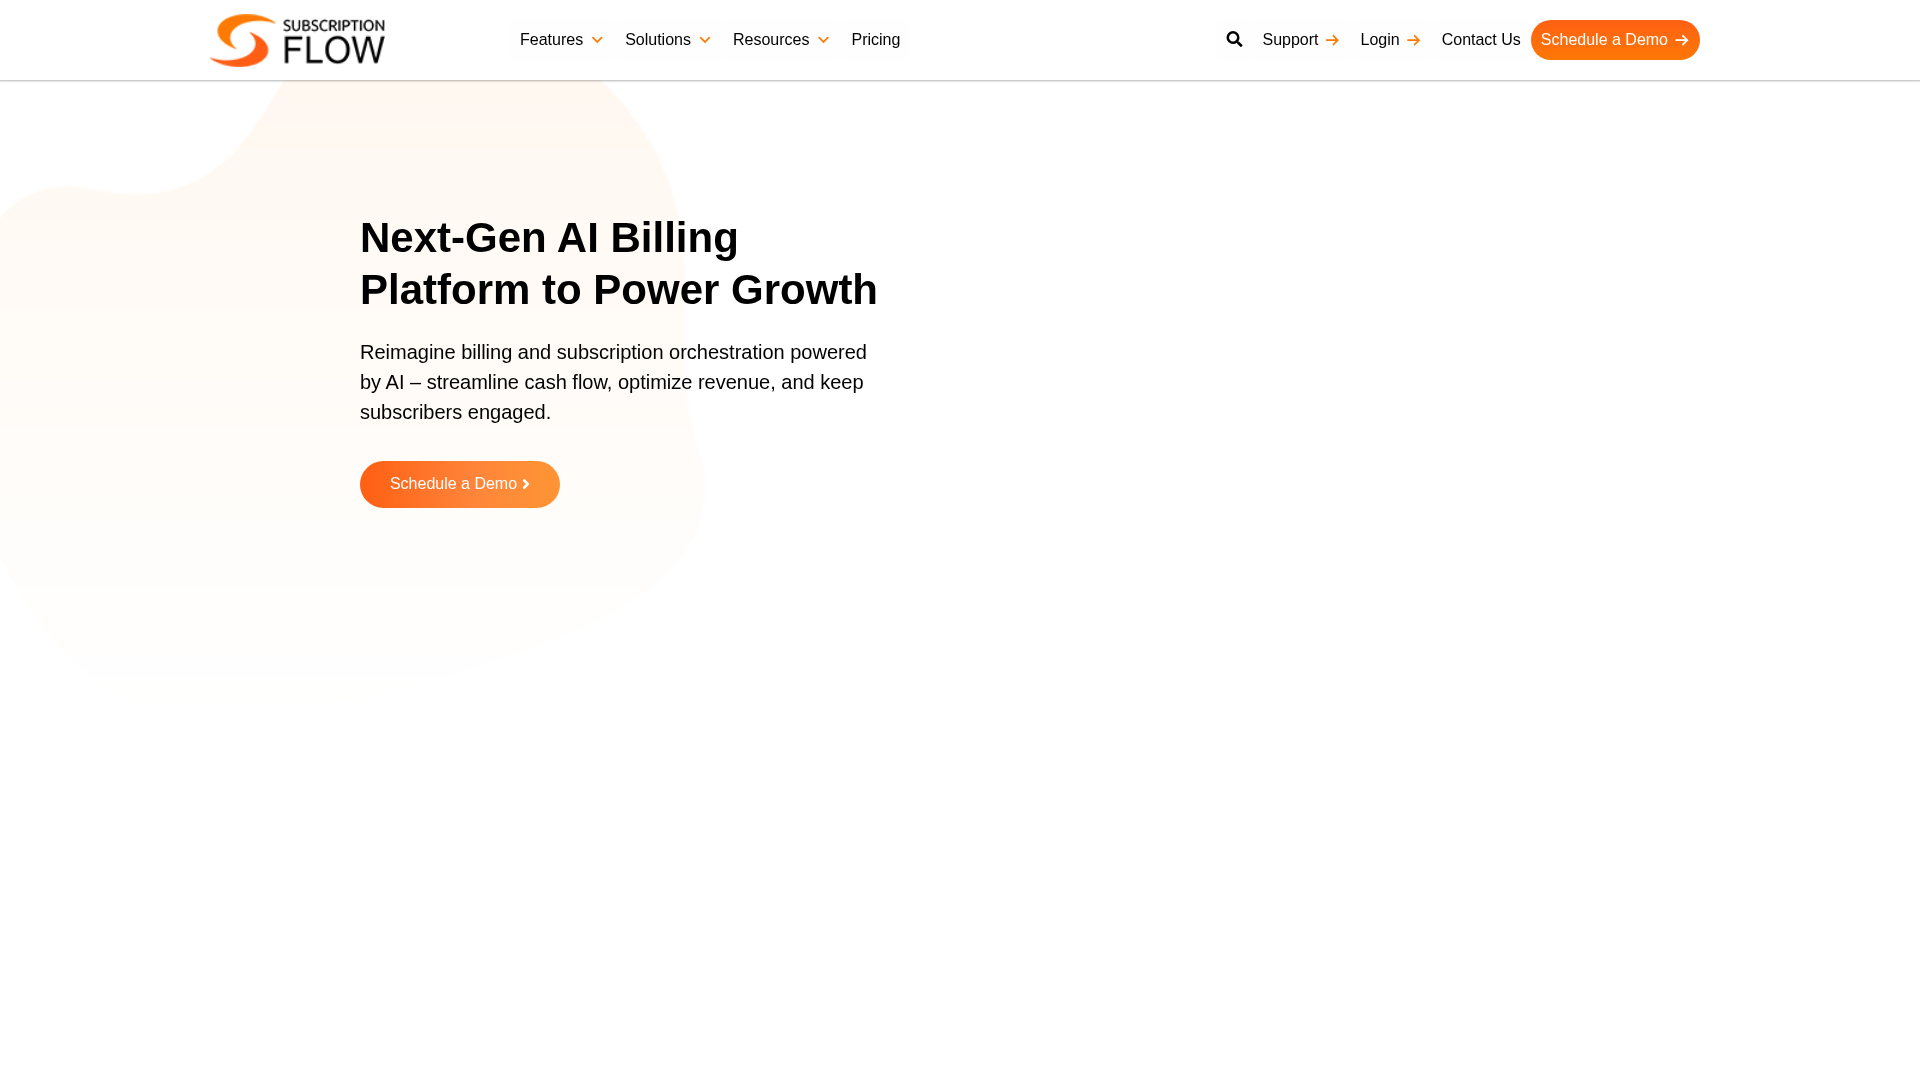The image size is (1920, 1080).
Task: Click the chevron on hero Schedule a Demo button
Action: click(525, 484)
